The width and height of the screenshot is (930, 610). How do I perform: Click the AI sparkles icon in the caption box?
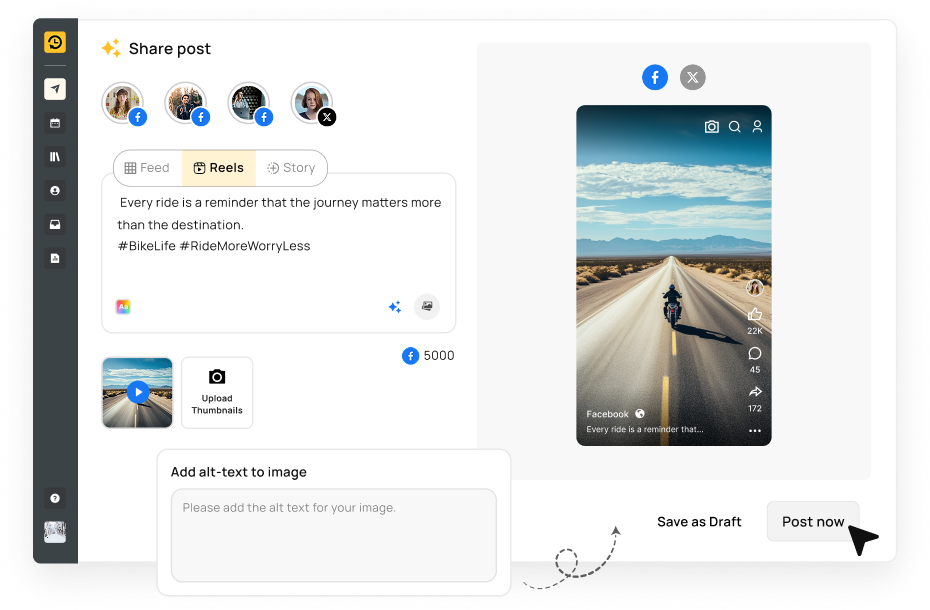[x=394, y=307]
